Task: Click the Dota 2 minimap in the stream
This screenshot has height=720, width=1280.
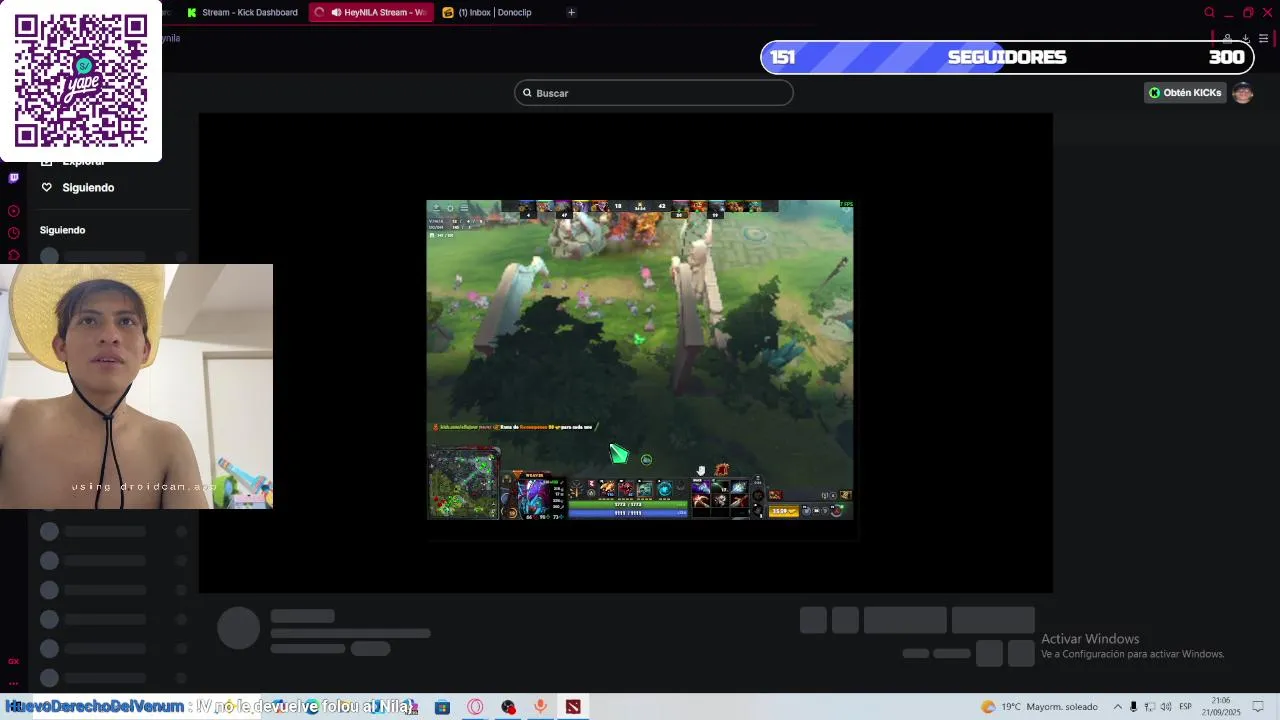Action: click(463, 484)
